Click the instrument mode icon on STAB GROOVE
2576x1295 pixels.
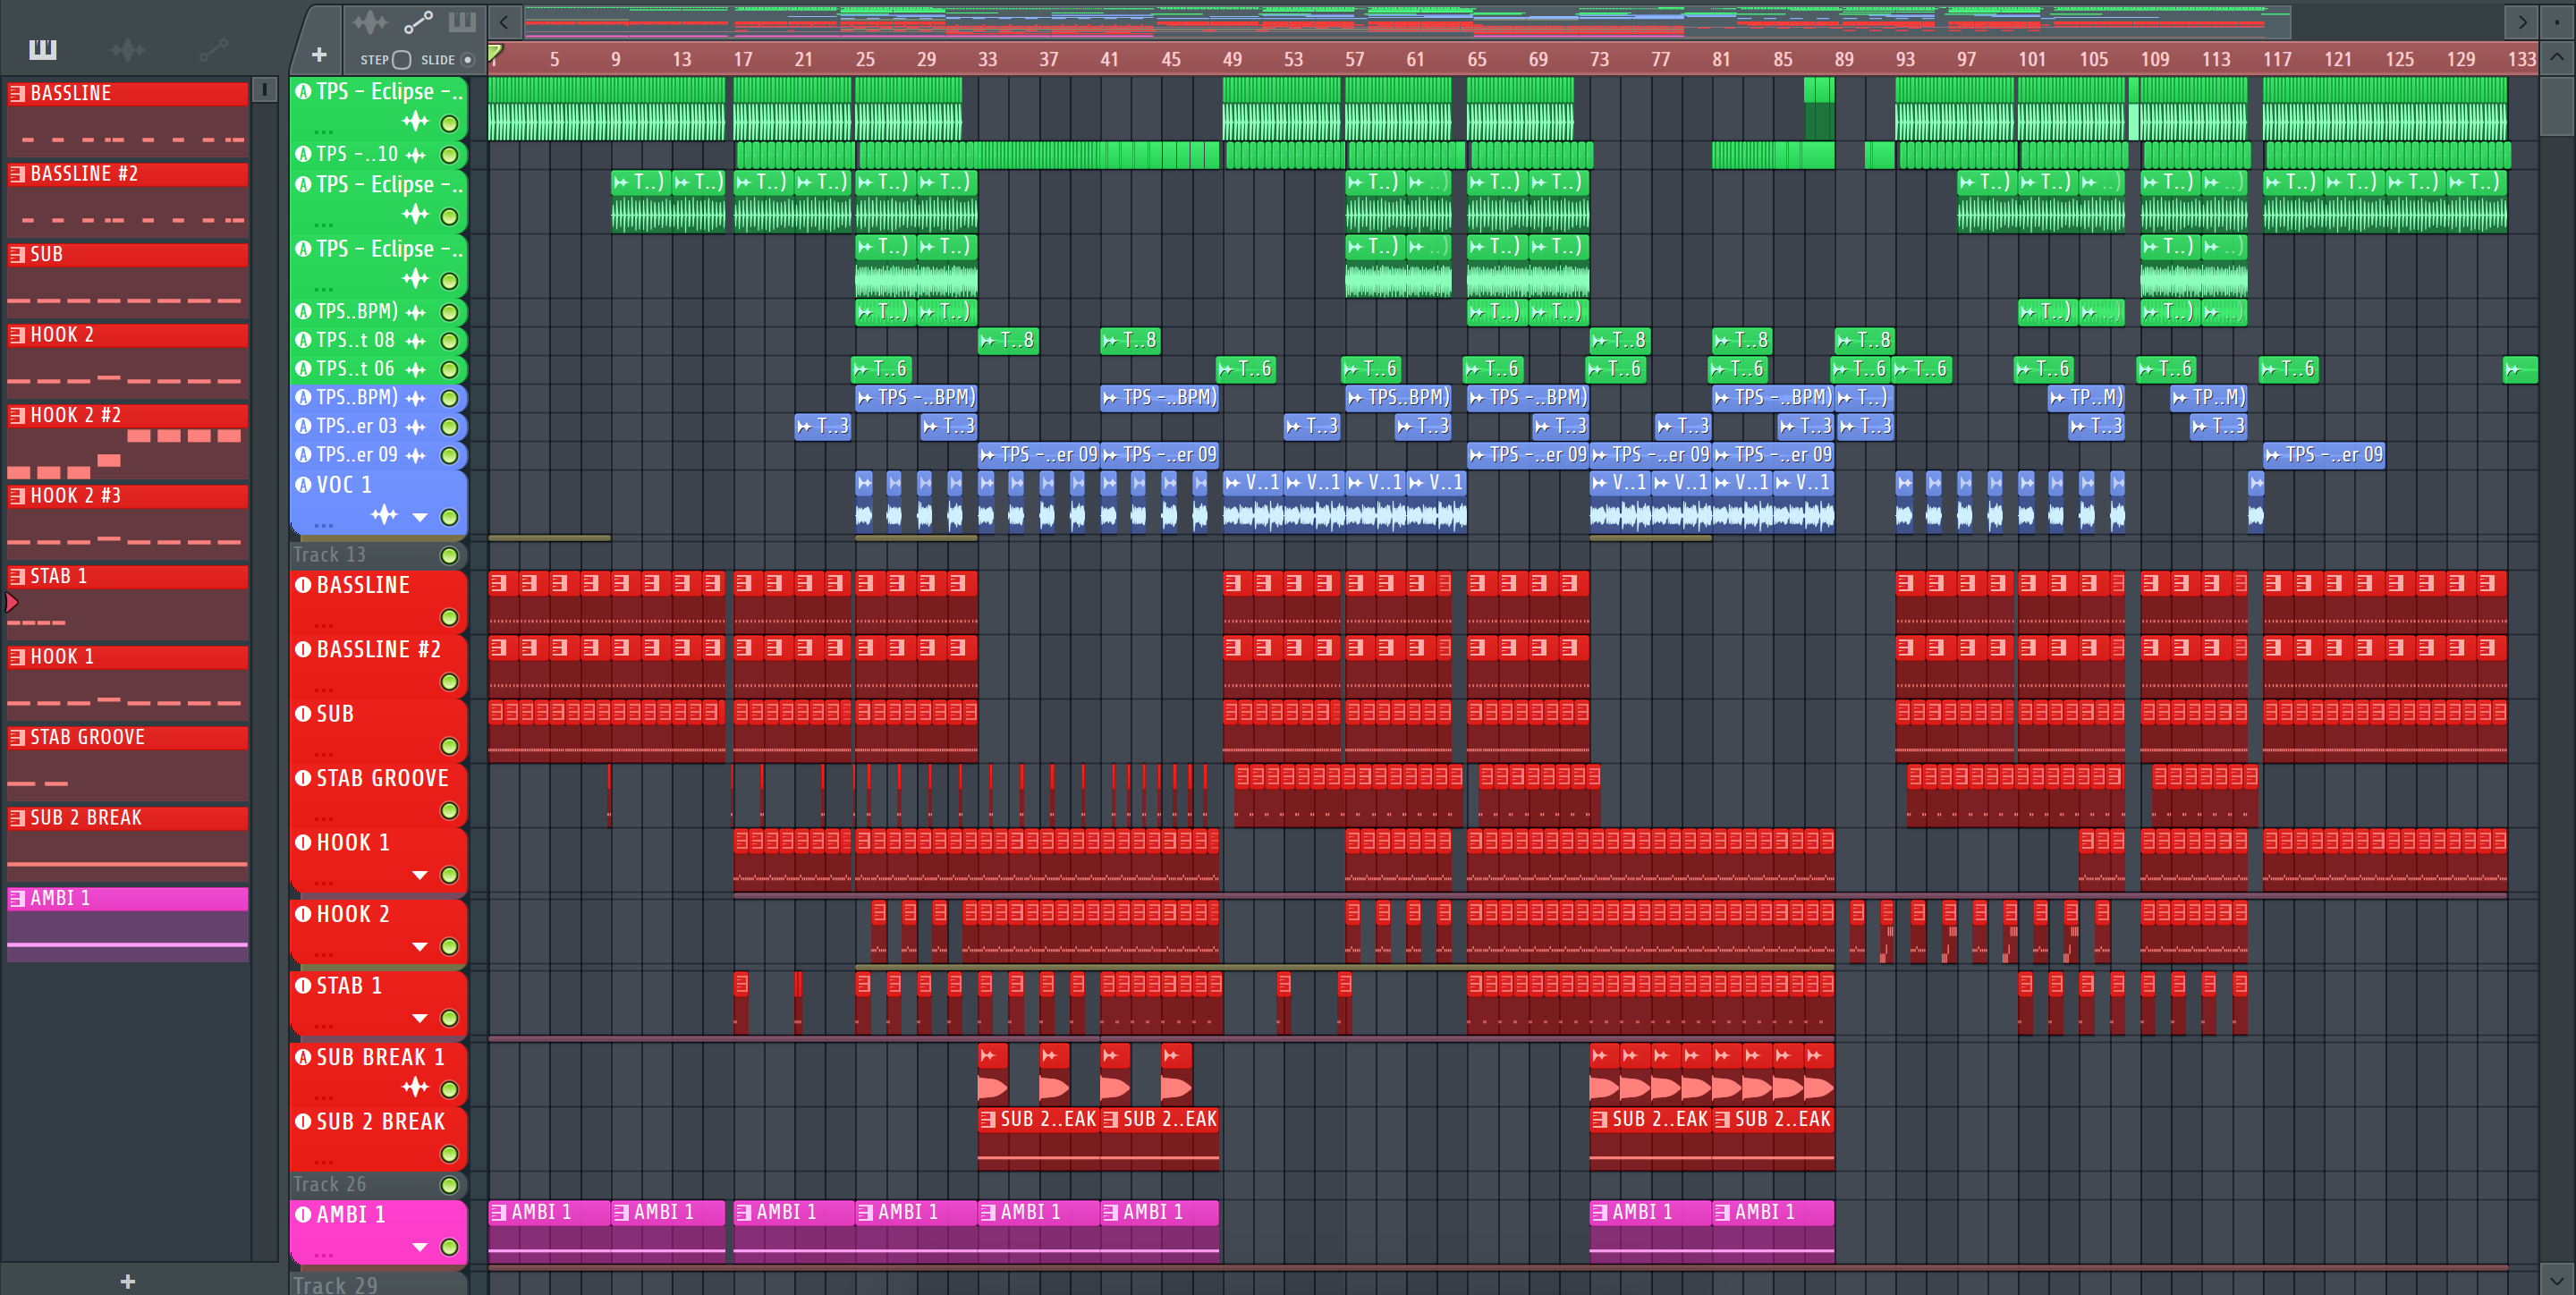pyautogui.click(x=303, y=778)
